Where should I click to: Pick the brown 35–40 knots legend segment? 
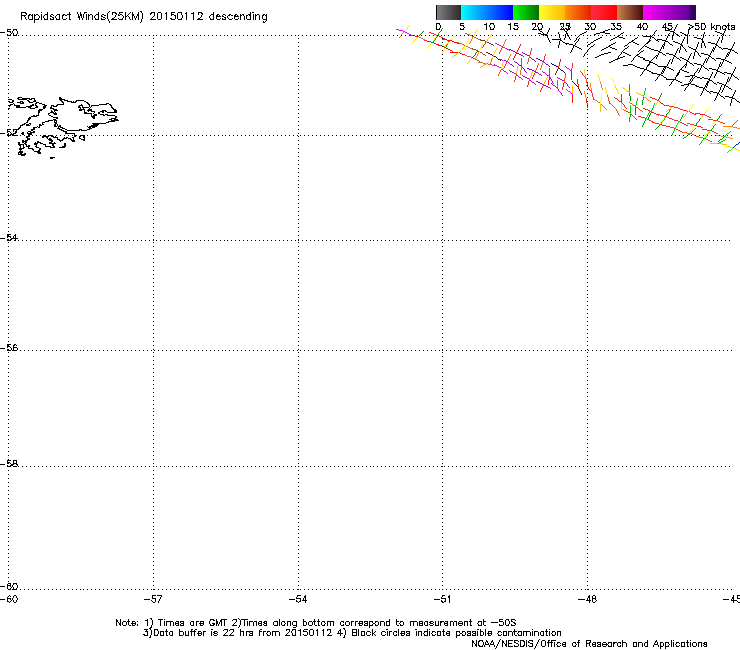[x=630, y=12]
